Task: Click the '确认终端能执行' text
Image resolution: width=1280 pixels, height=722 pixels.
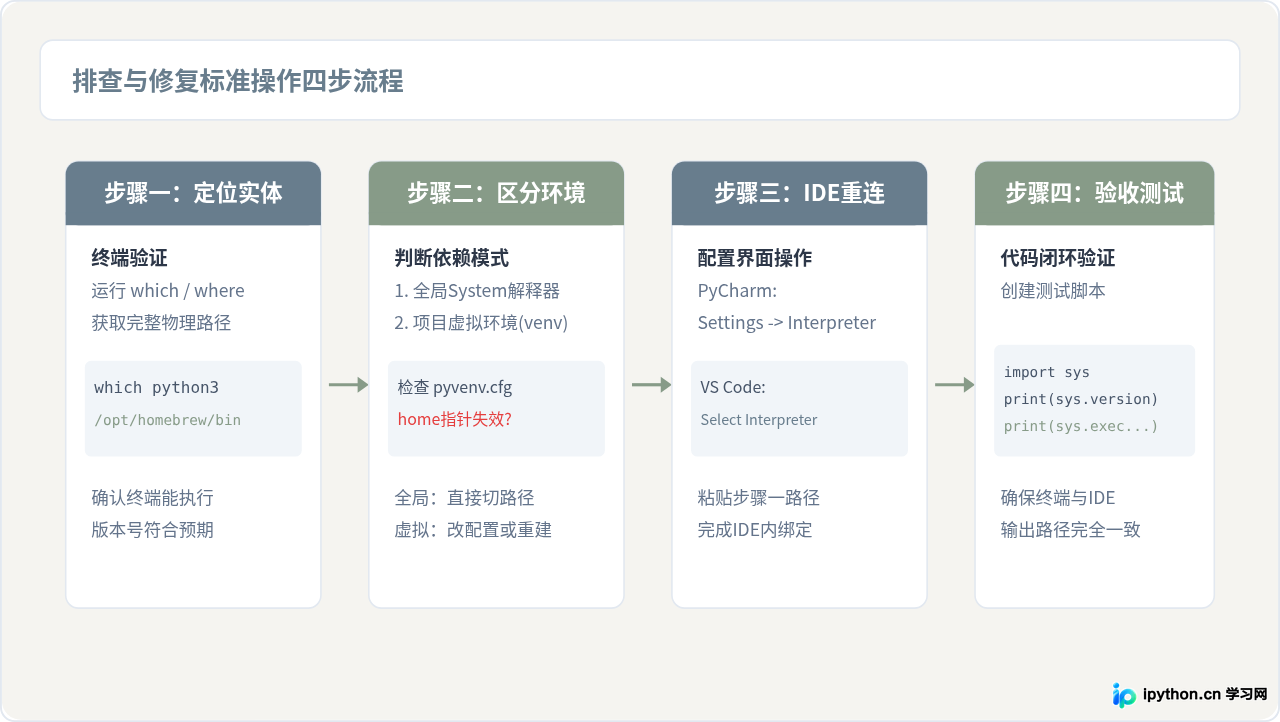Action: (152, 498)
